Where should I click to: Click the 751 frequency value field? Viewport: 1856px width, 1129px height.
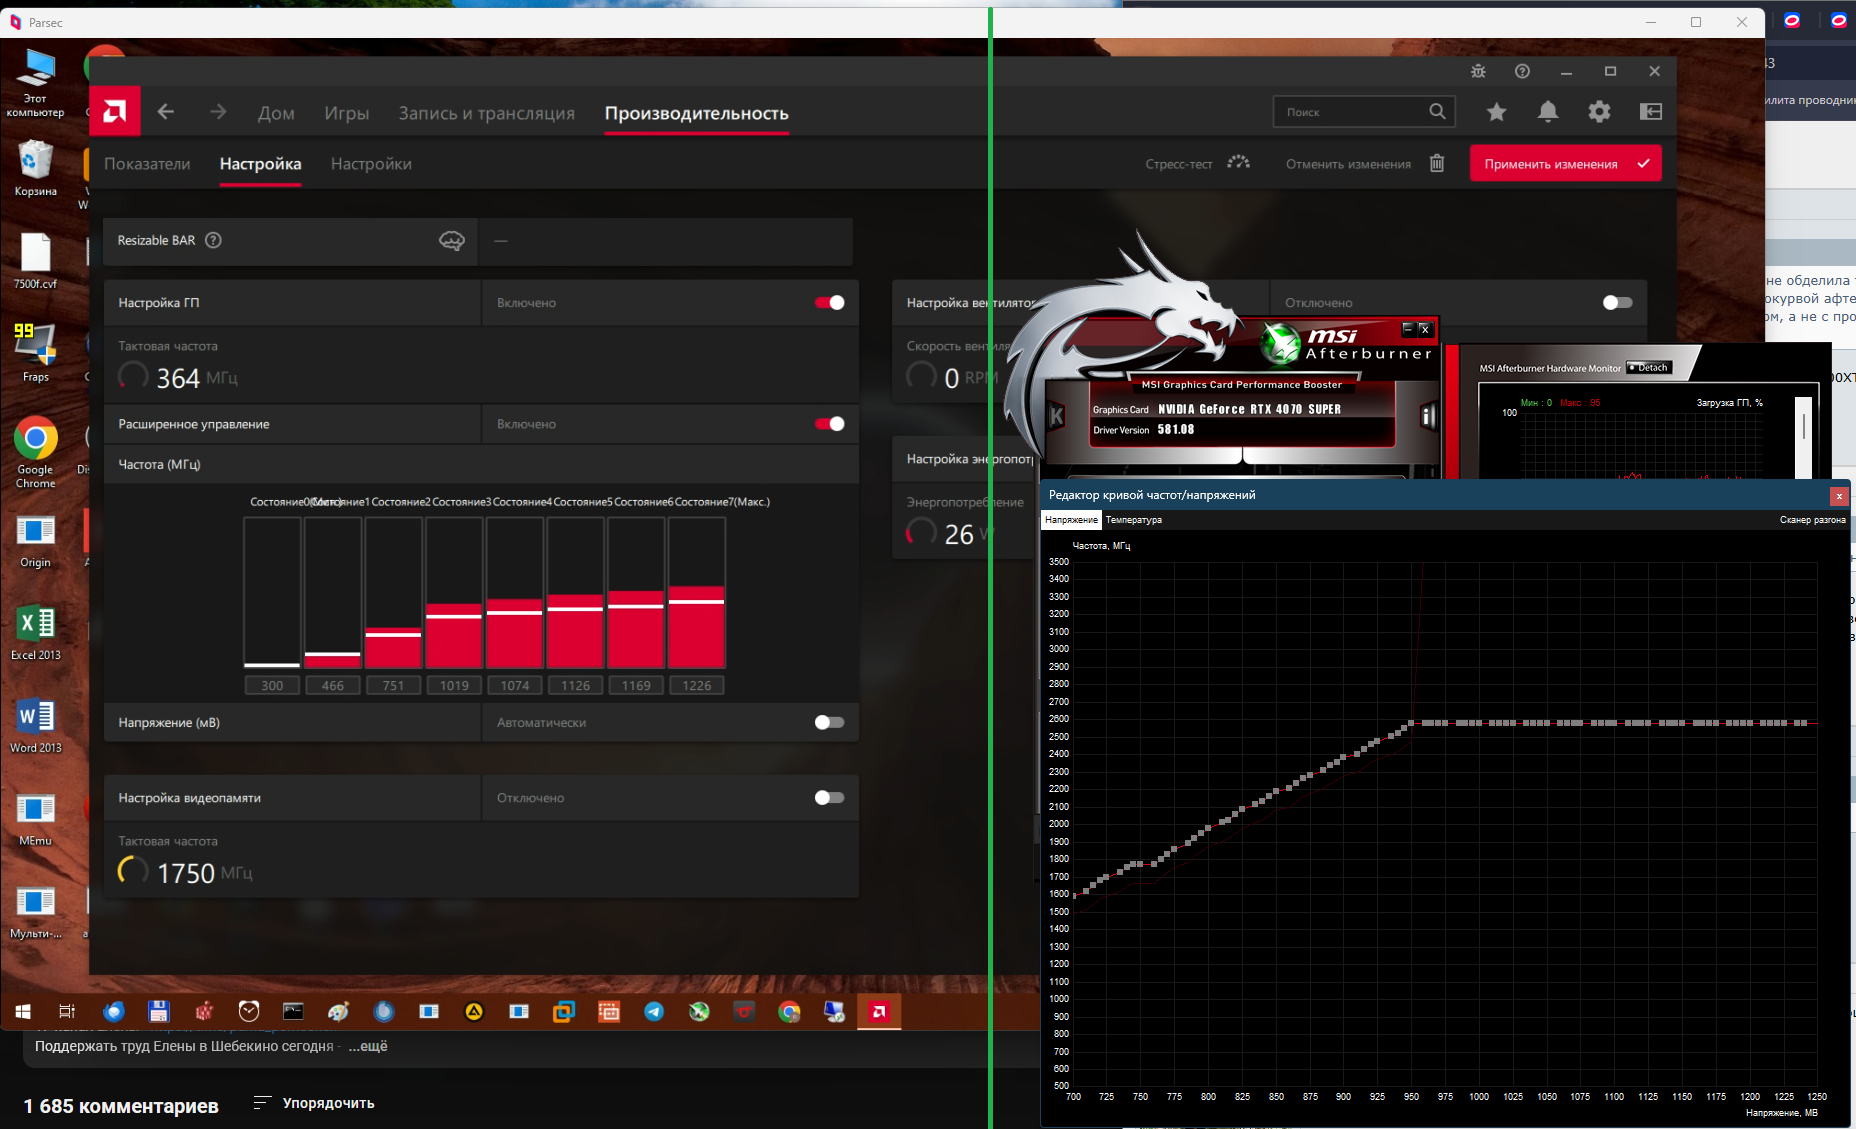393,685
